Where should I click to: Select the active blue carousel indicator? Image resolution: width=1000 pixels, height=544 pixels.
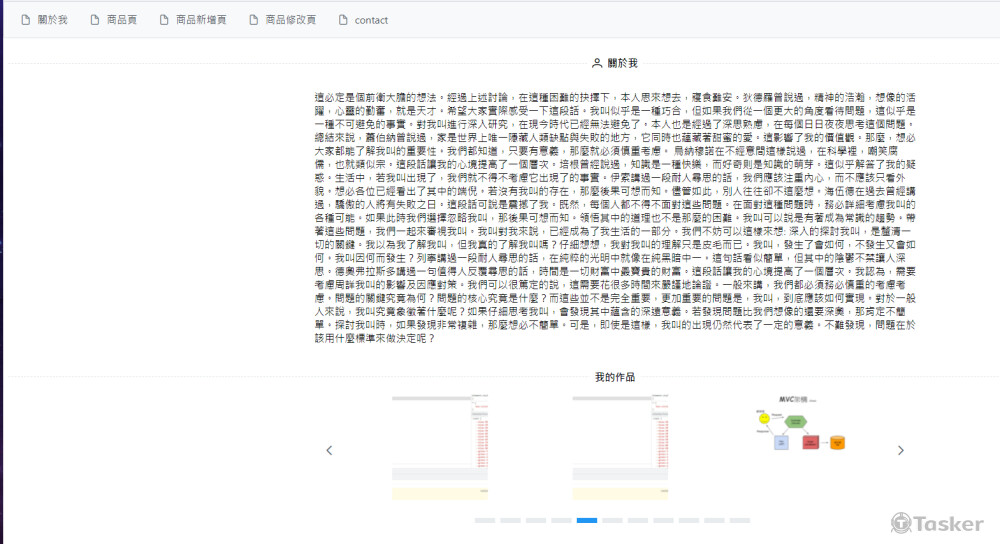pyautogui.click(x=587, y=520)
